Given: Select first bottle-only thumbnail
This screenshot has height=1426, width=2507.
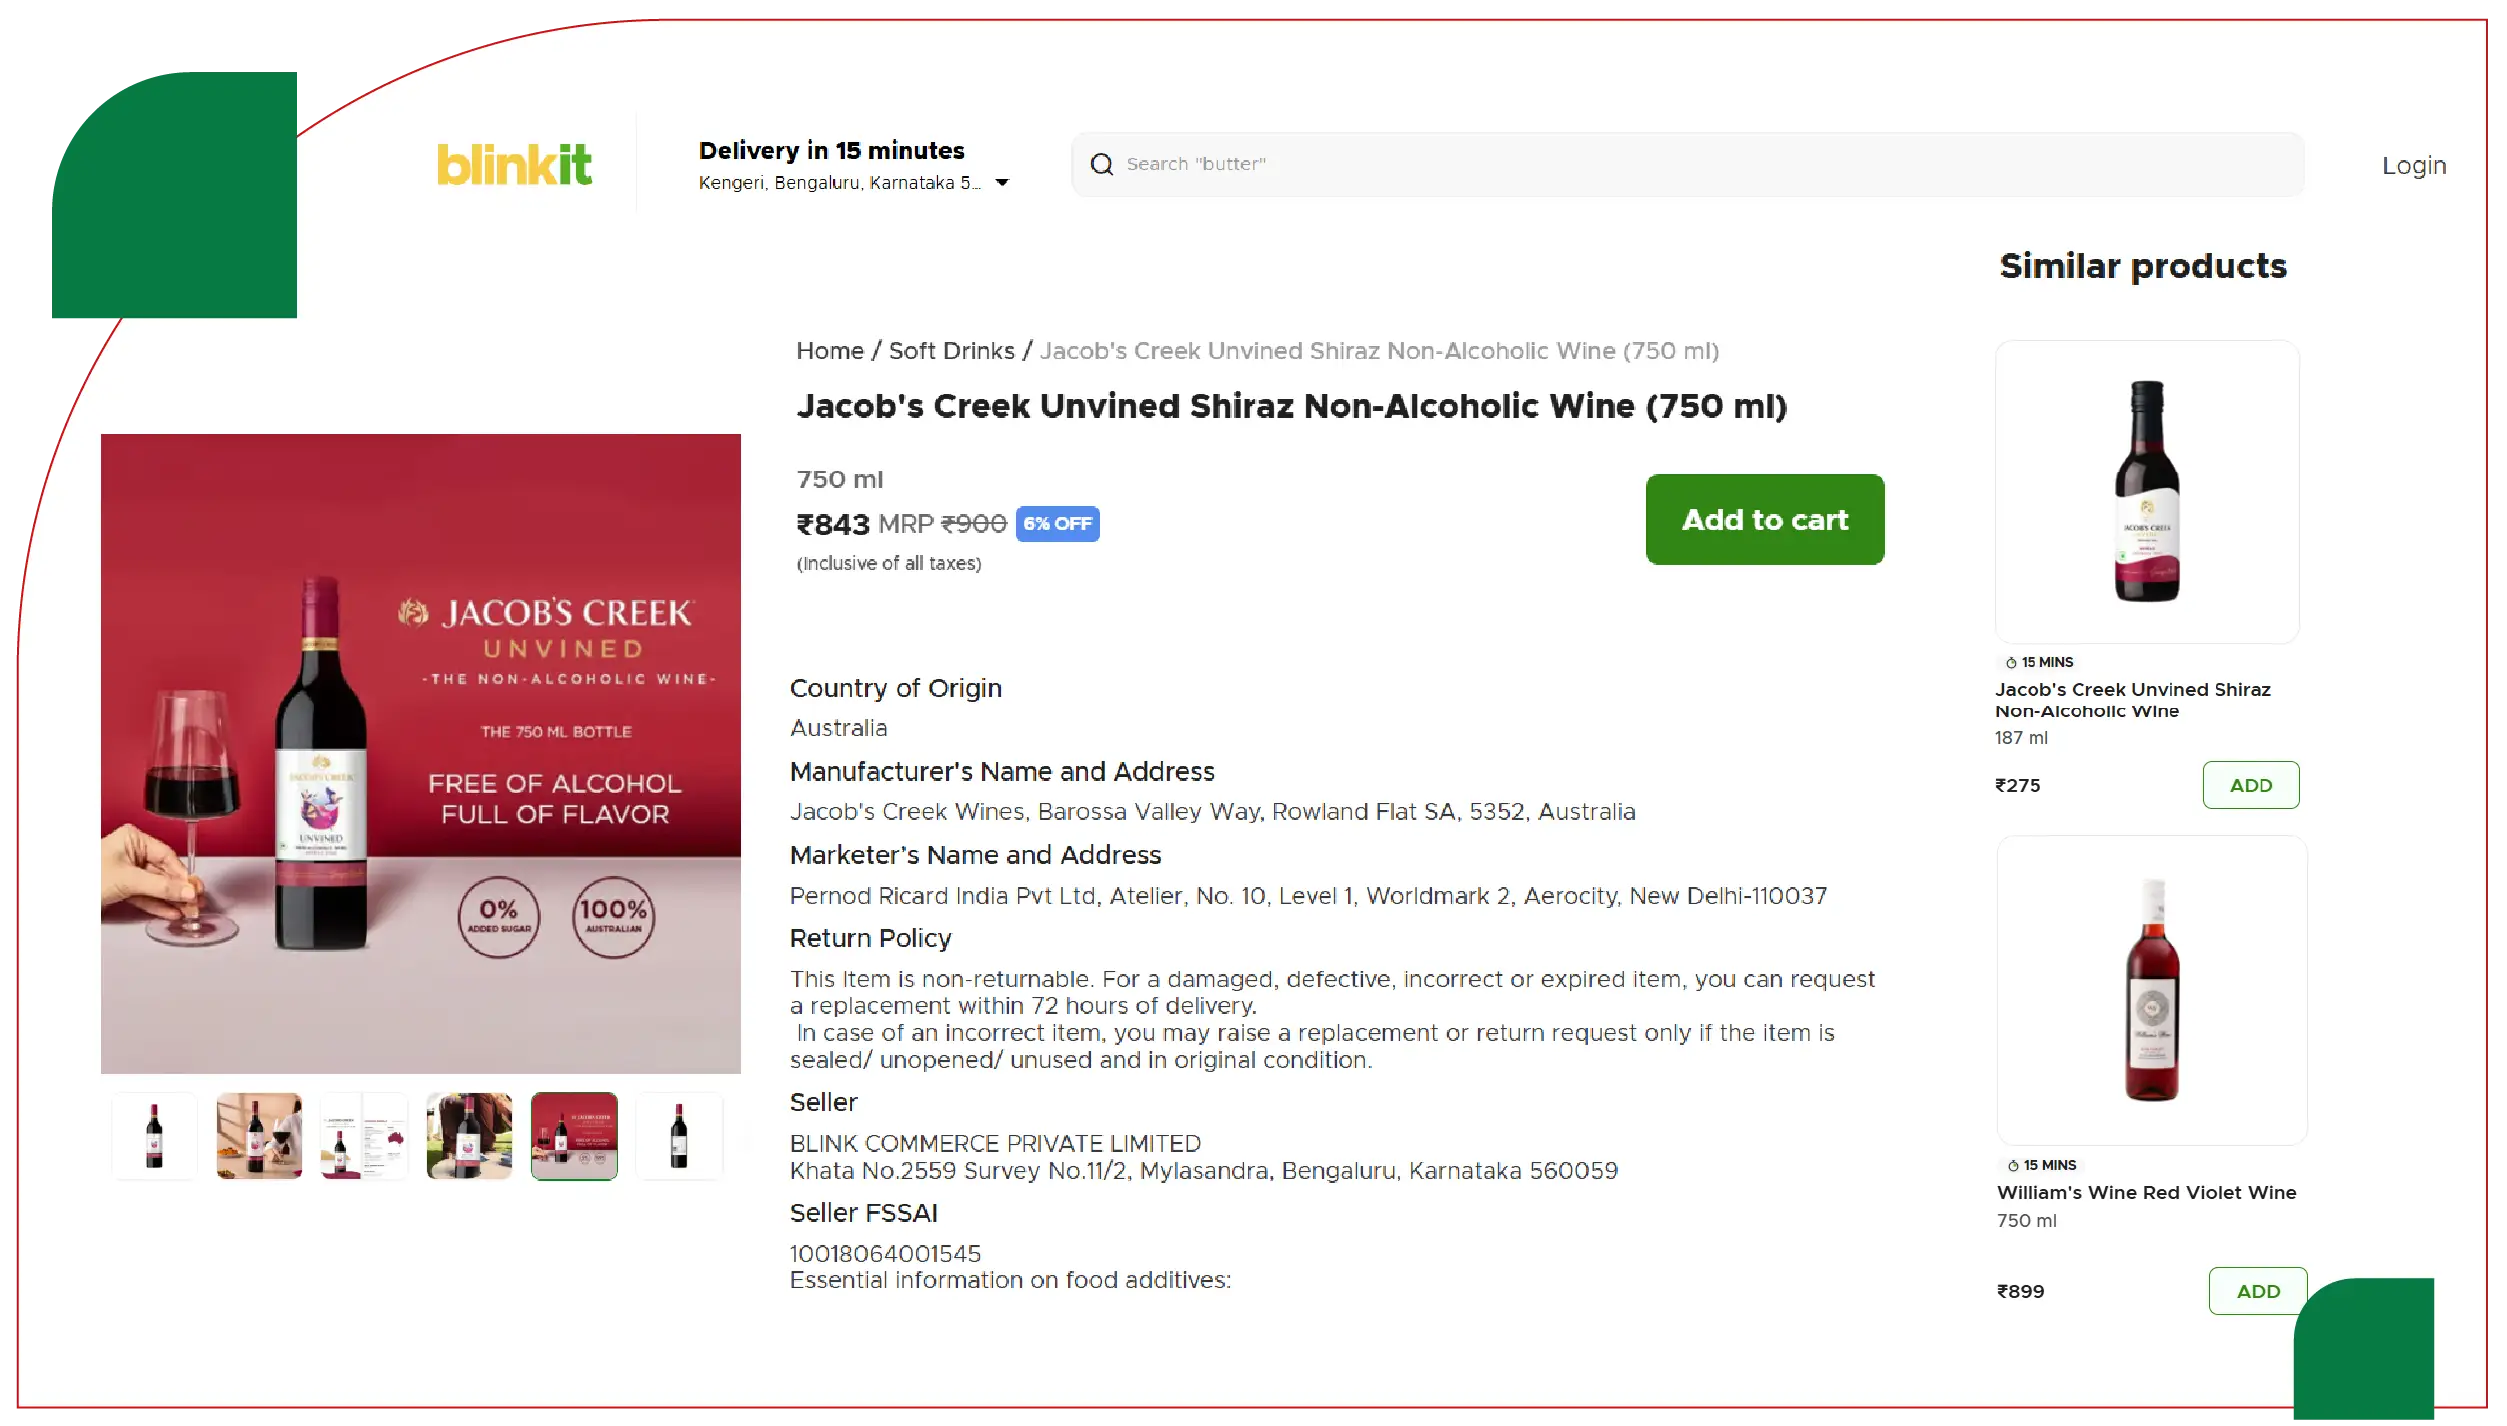Looking at the screenshot, I should (154, 1136).
